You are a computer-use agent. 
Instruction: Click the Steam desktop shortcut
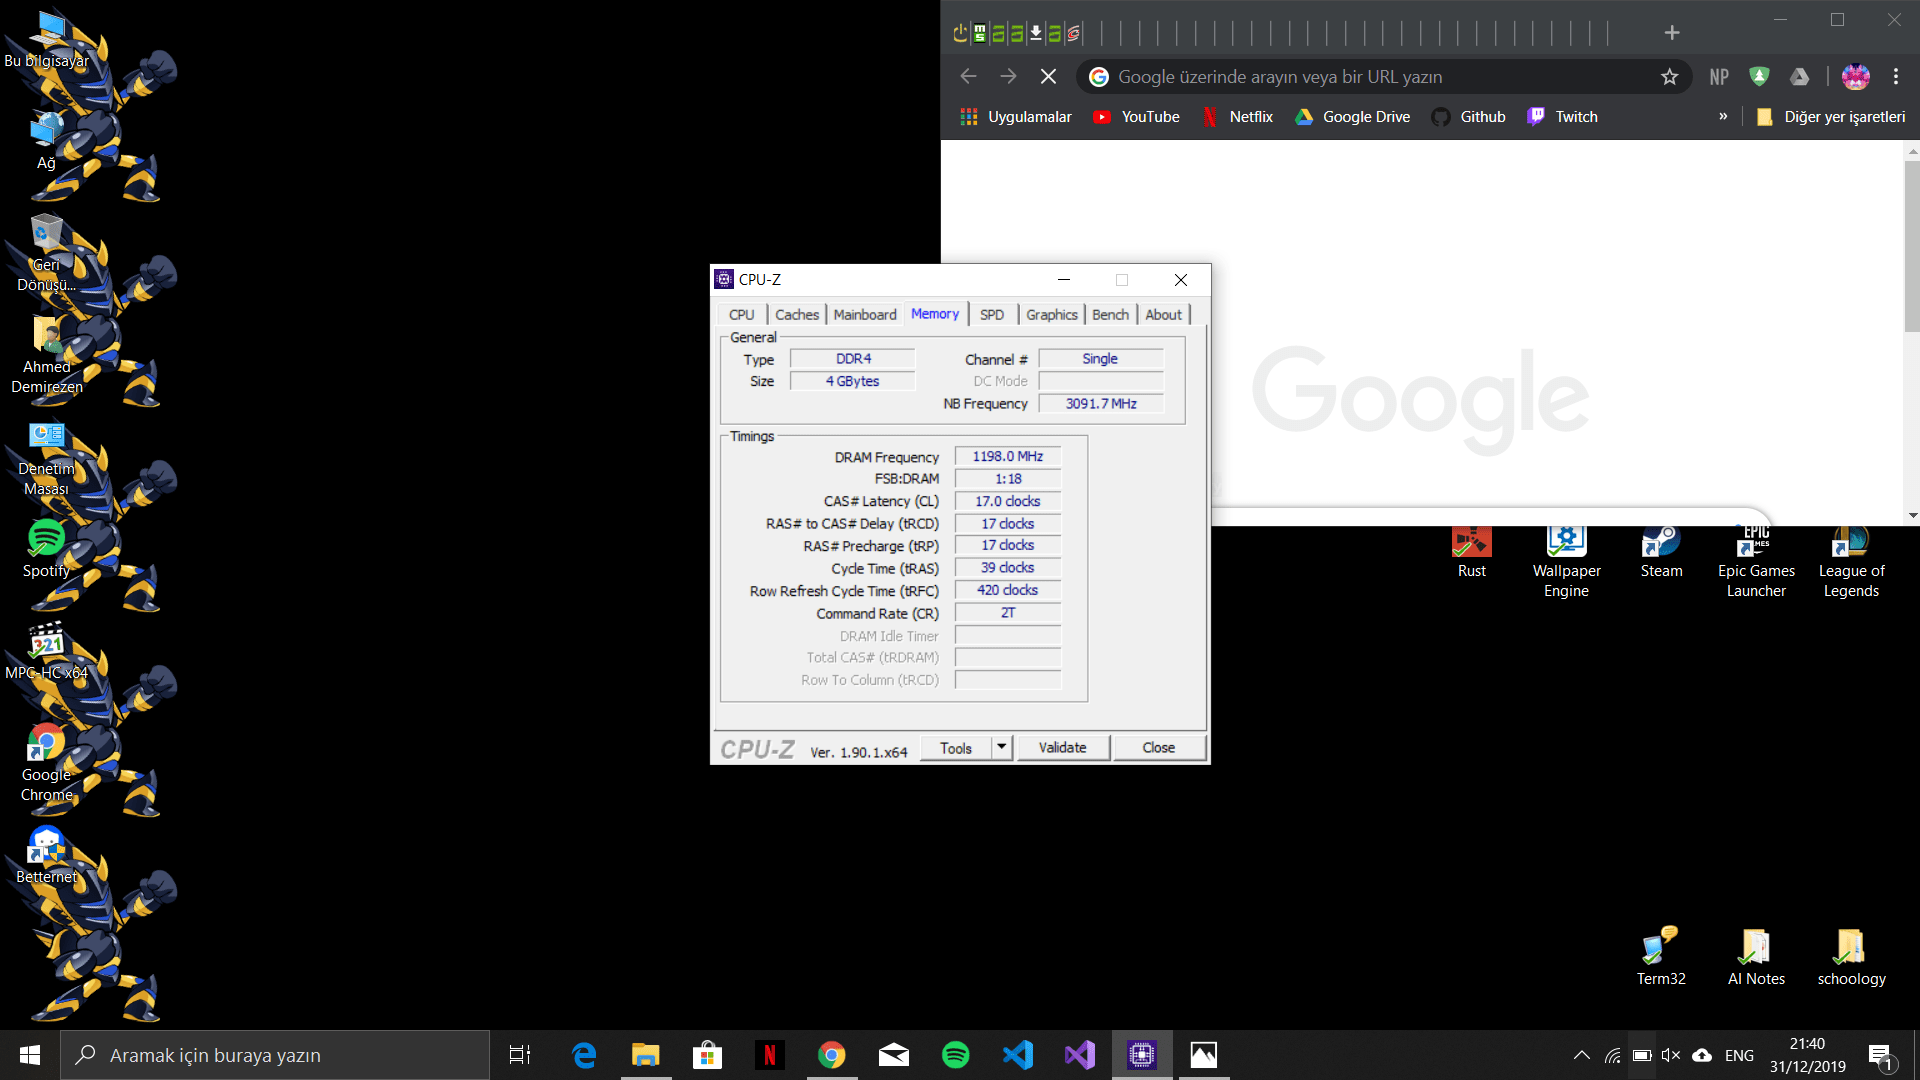click(x=1661, y=553)
